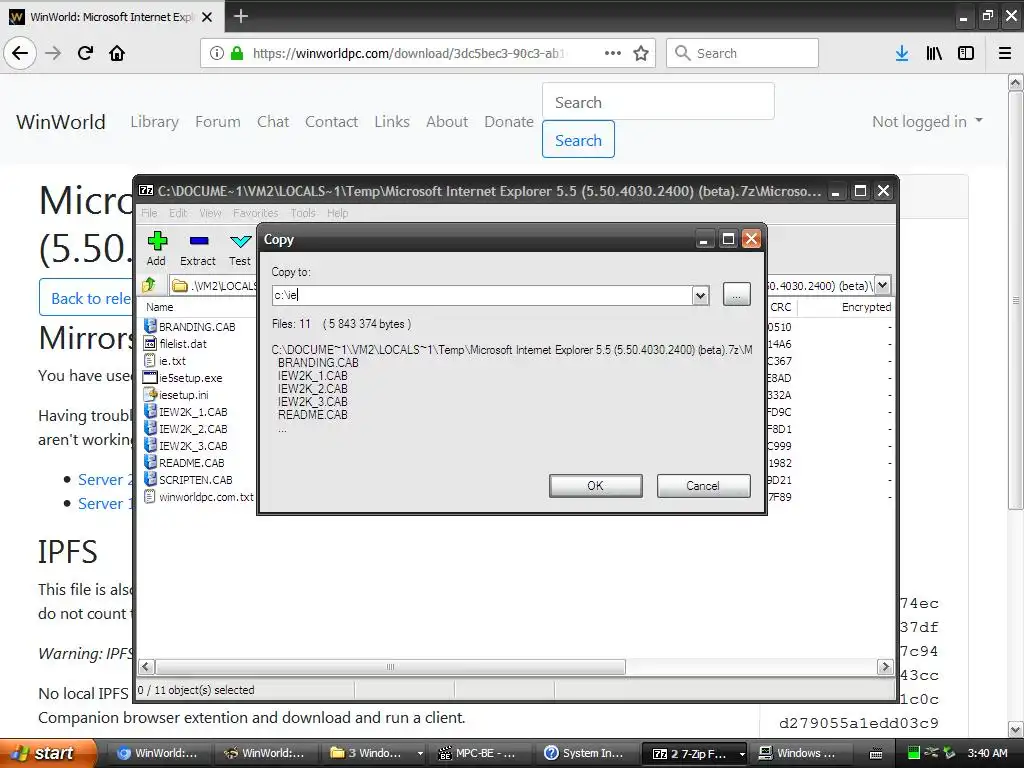Close the WinWorld Firefox tab

click(207, 17)
